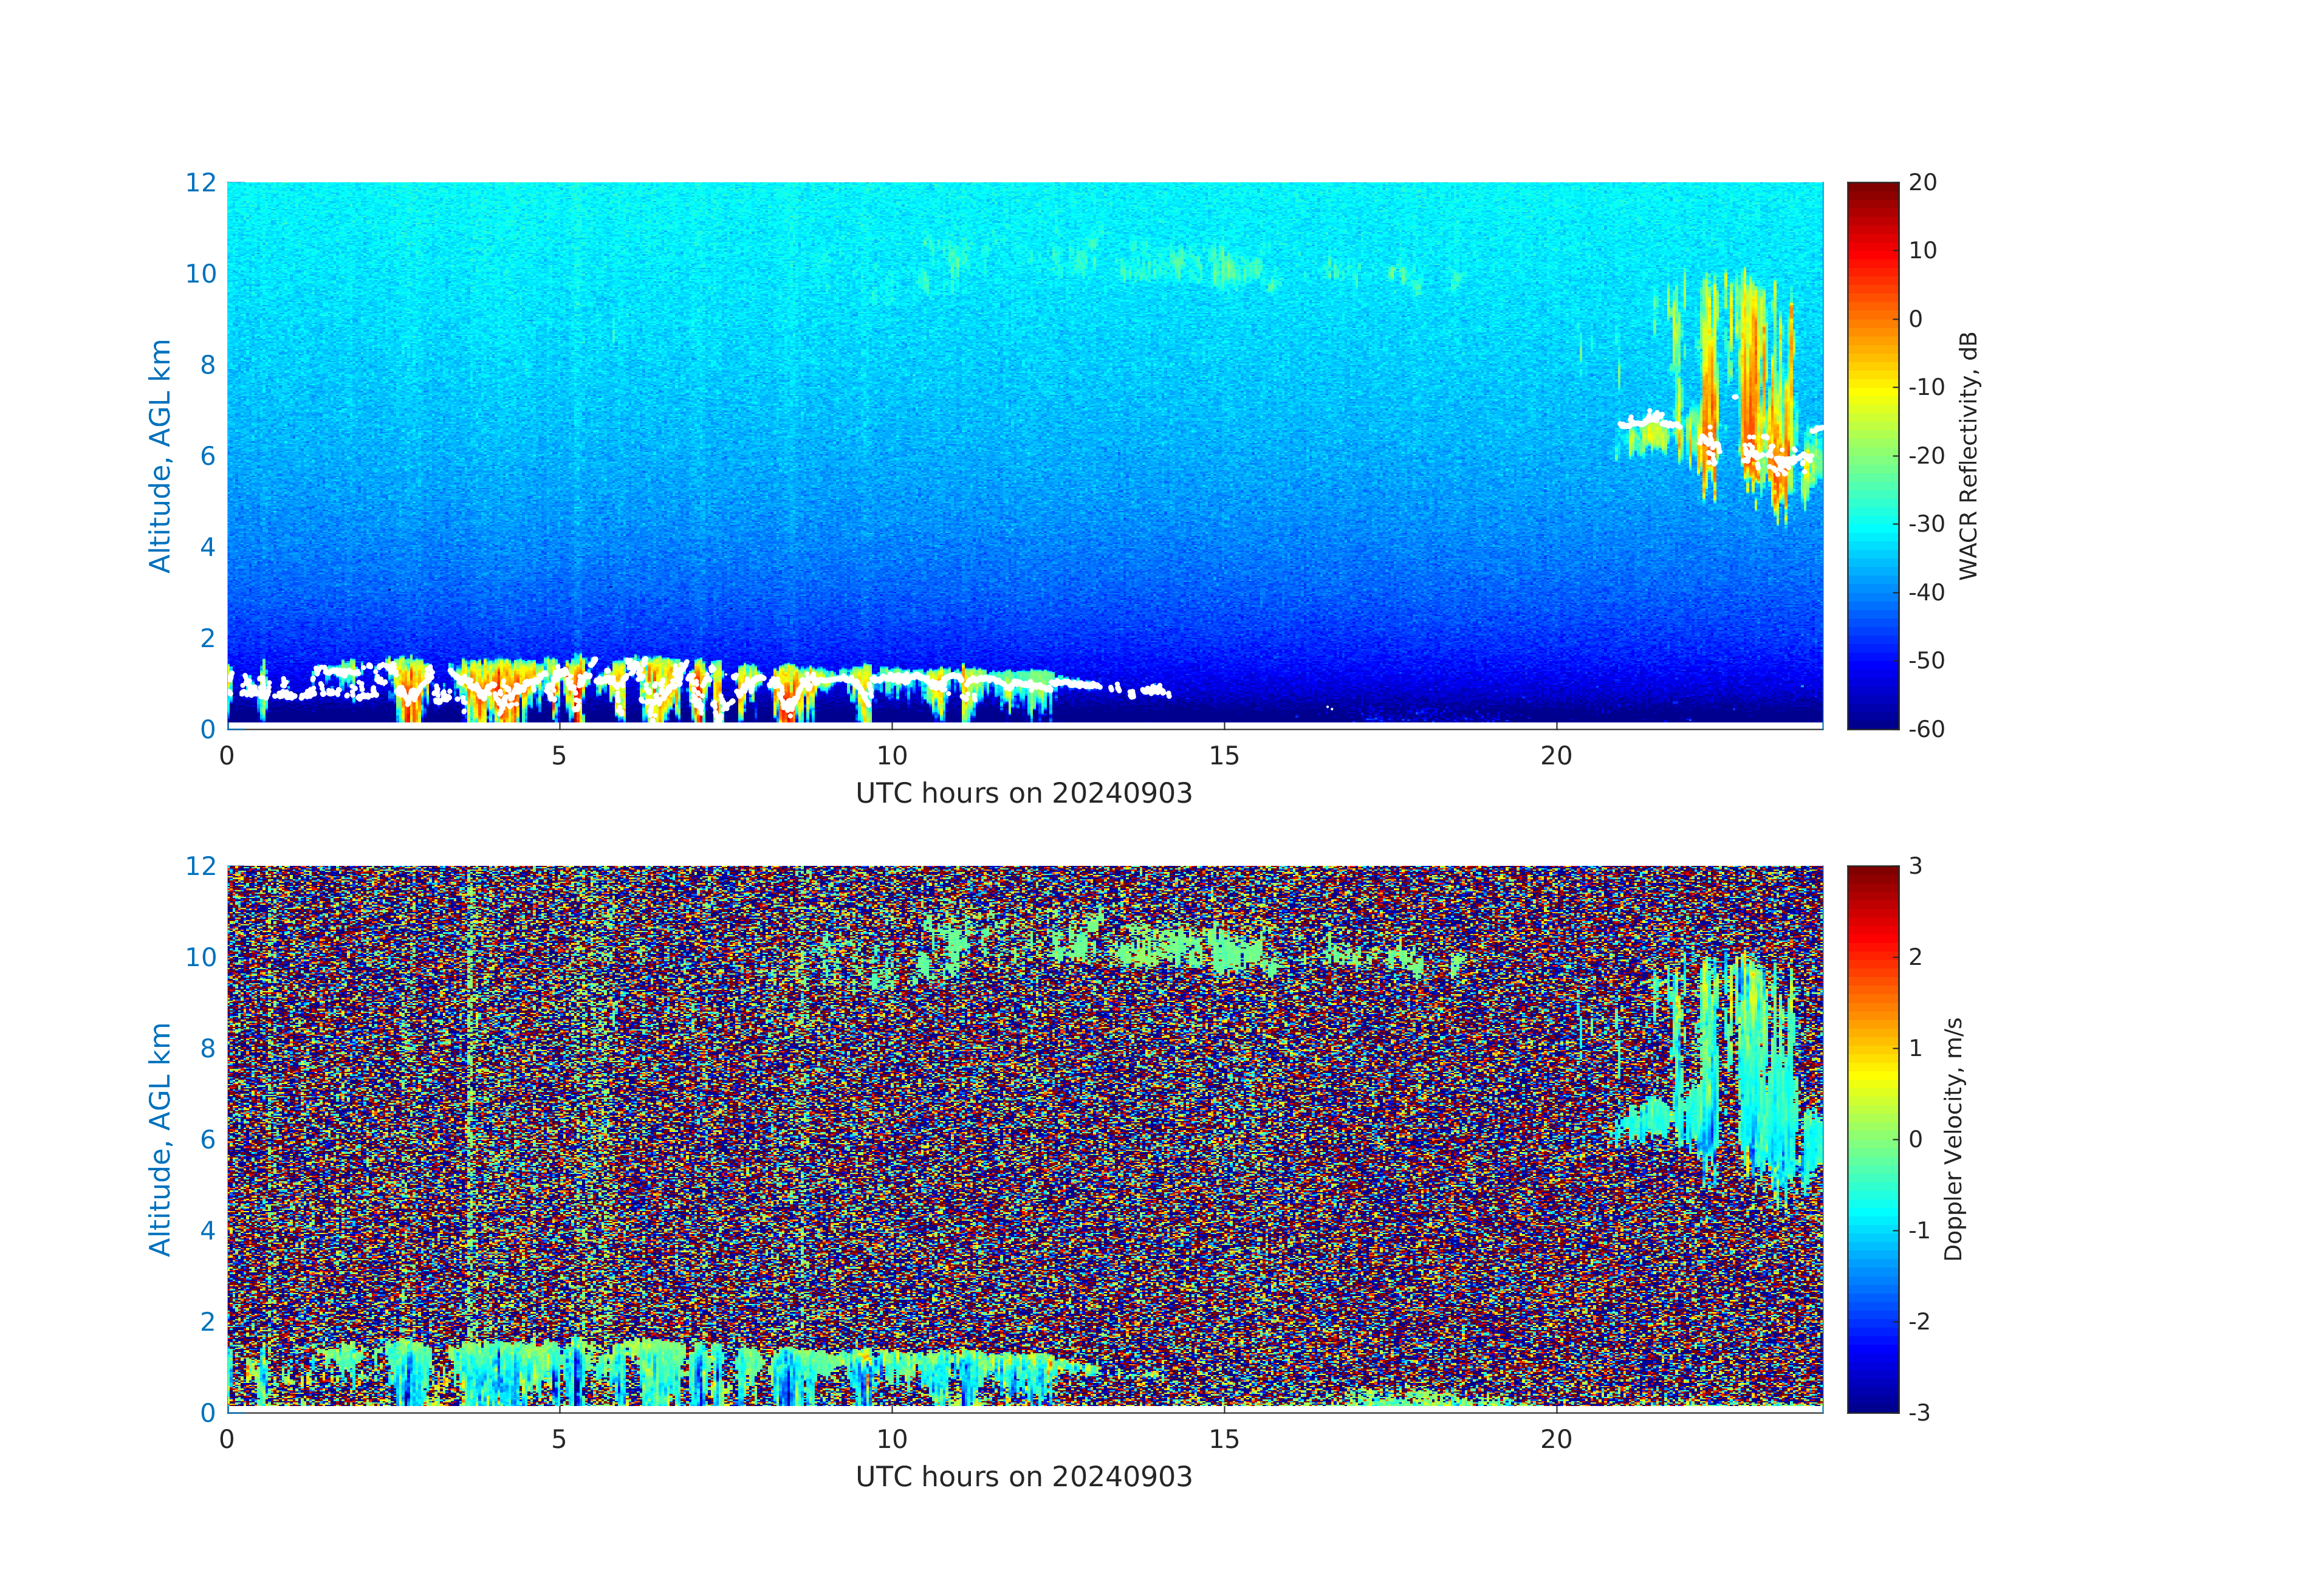Click the 3 label at the Doppler colorbar top

click(1915, 866)
